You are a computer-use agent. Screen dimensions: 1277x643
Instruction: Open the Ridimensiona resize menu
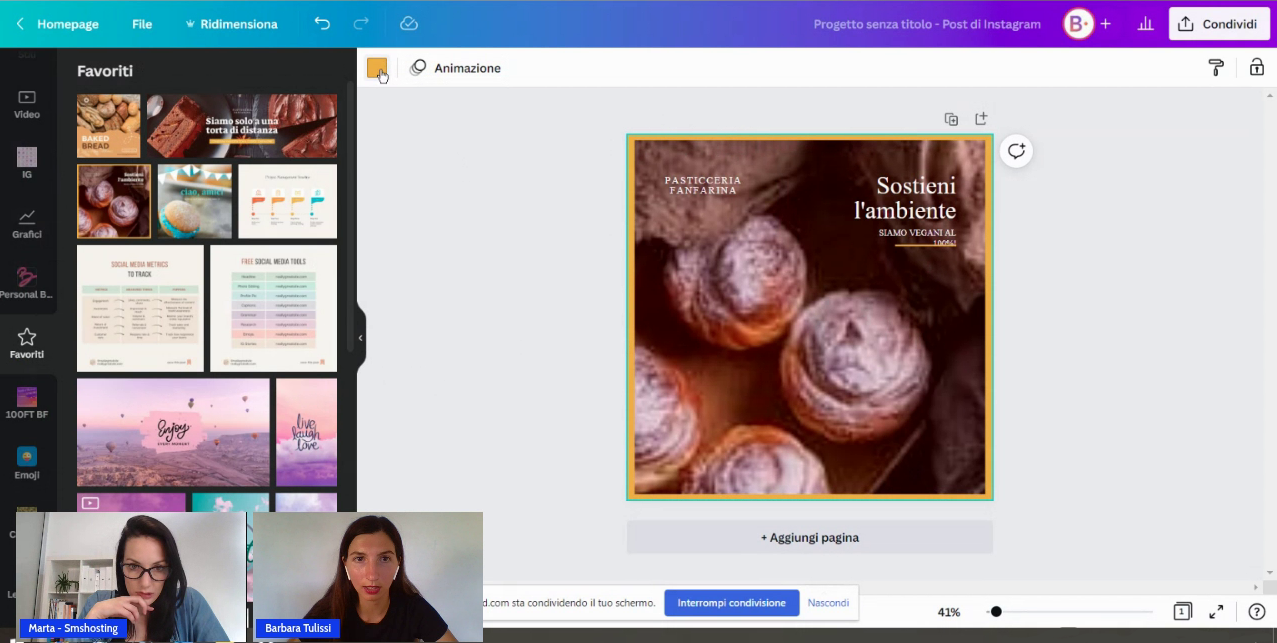[231, 24]
